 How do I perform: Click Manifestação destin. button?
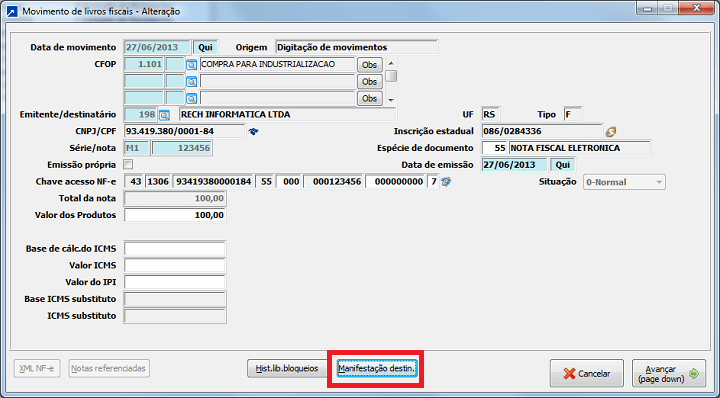pos(377,369)
